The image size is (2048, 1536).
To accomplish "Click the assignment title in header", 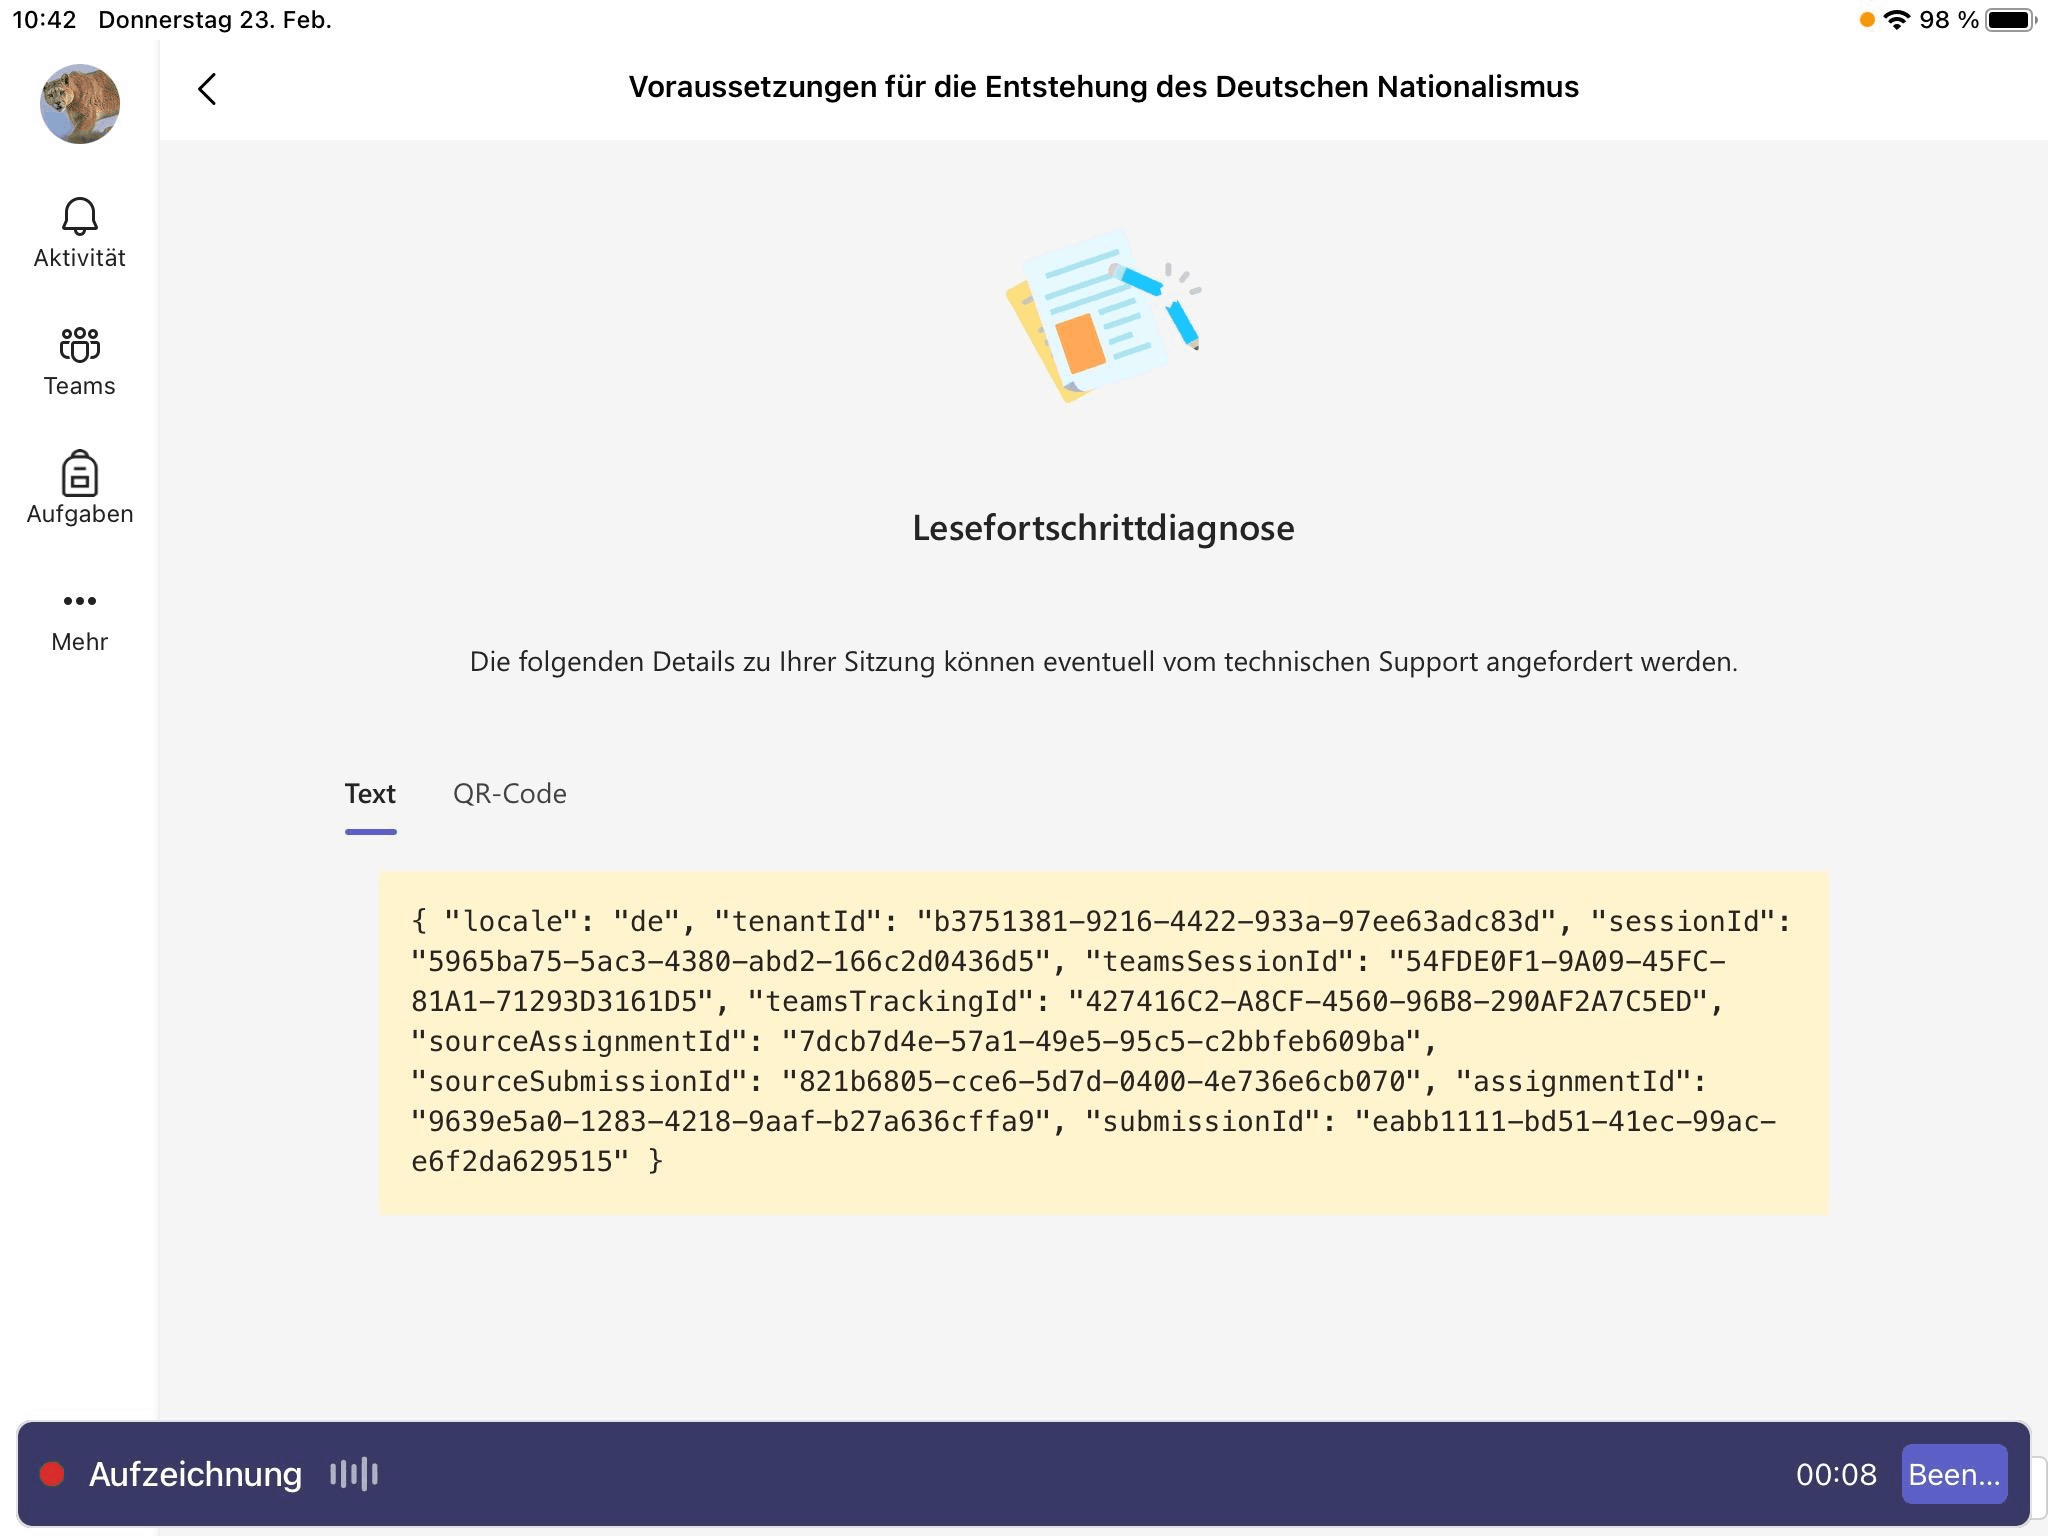I will [1103, 87].
